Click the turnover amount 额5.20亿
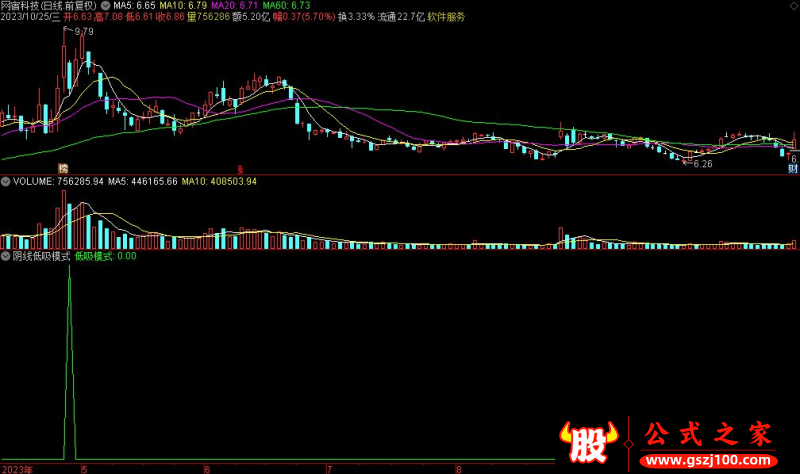Screen dimensions: 800x474 [x=251, y=17]
